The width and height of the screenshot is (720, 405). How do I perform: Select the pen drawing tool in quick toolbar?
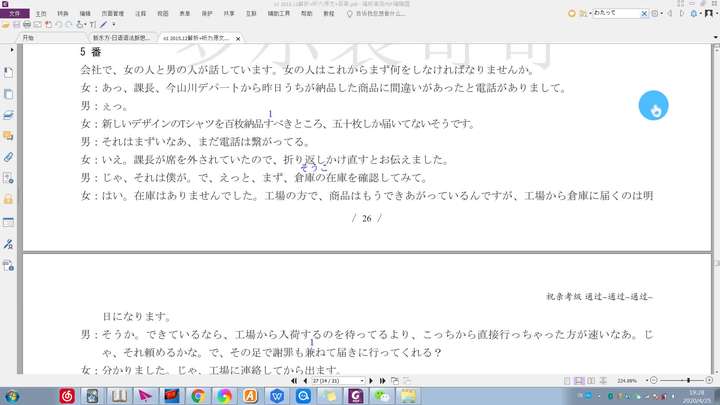pyautogui.click(x=104, y=24)
